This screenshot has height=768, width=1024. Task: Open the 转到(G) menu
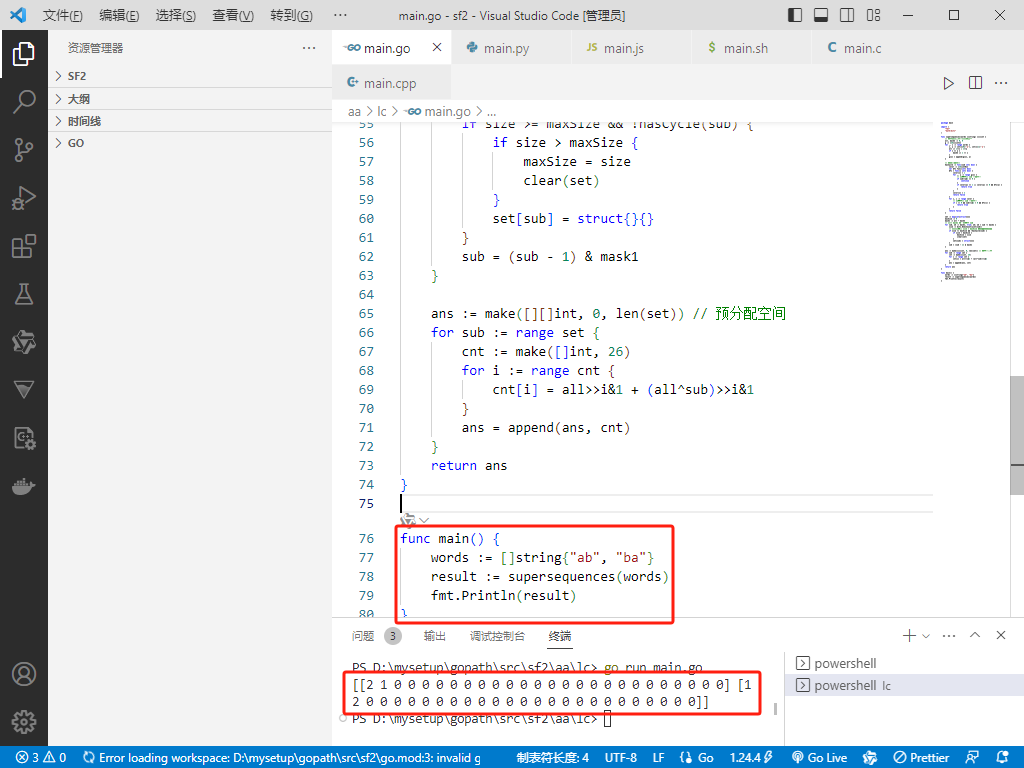coord(291,15)
